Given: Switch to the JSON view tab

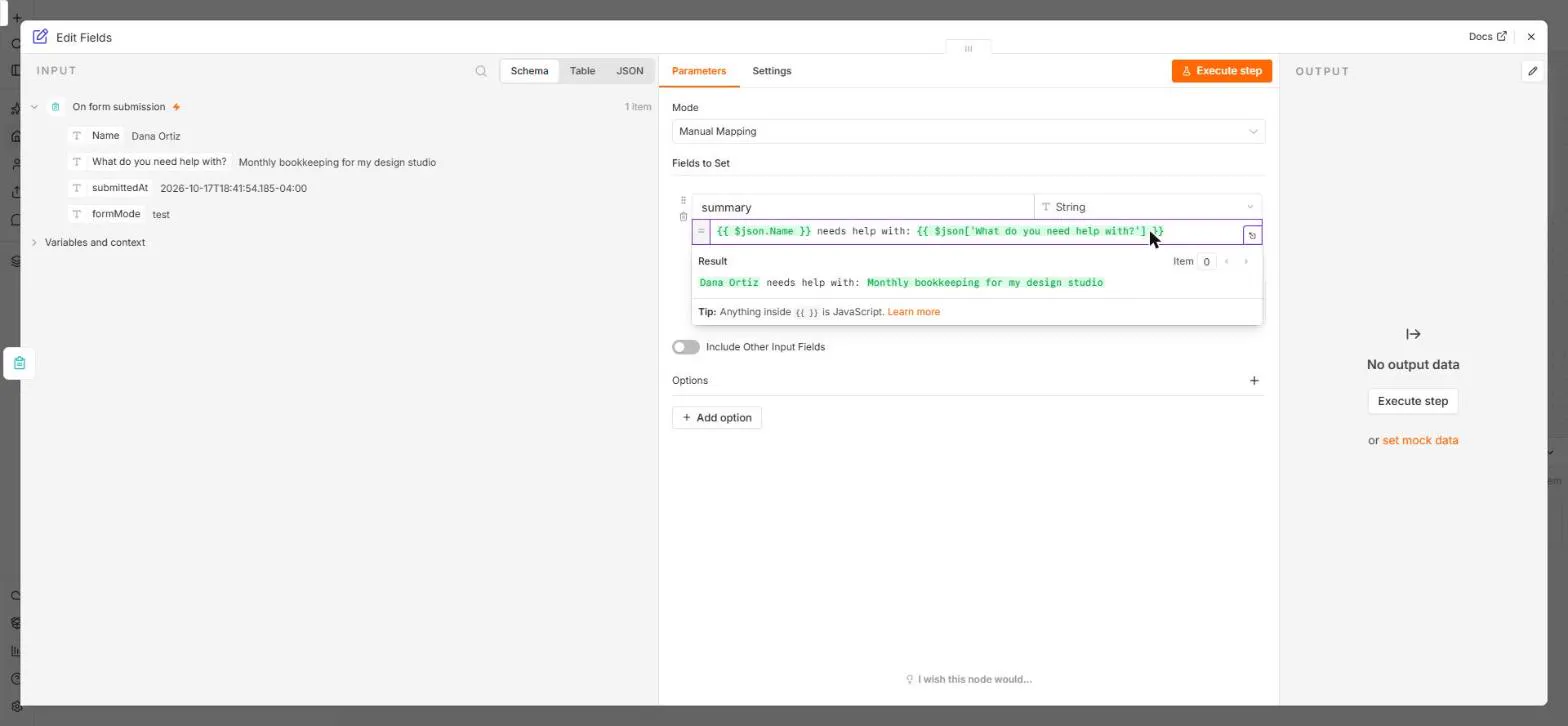Looking at the screenshot, I should click(x=630, y=71).
